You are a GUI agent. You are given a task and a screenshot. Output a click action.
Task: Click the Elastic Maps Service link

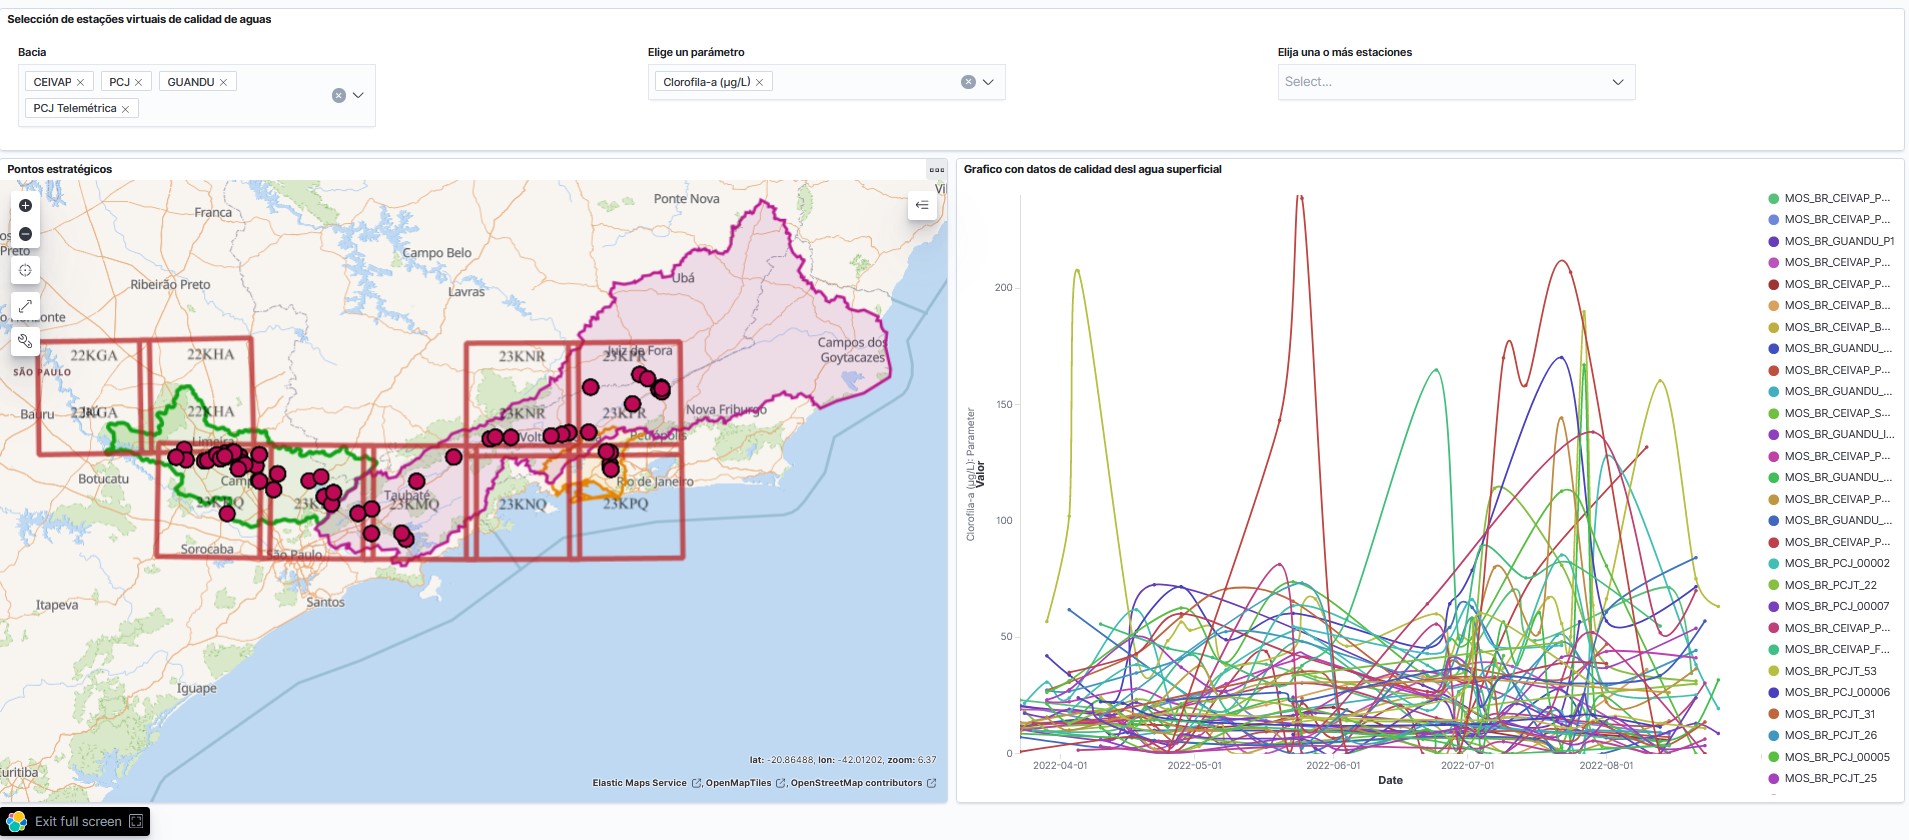point(639,783)
